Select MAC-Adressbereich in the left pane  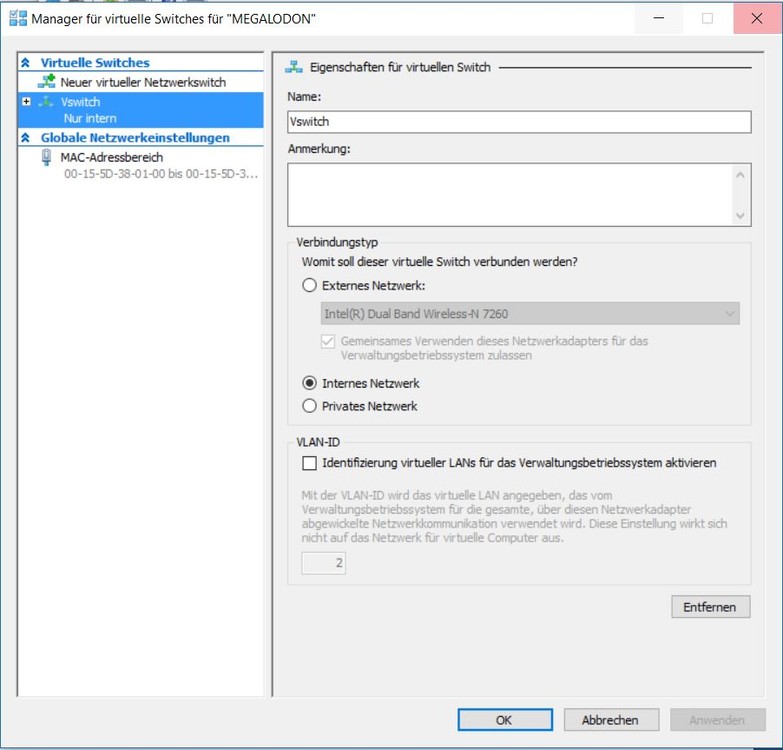coord(111,158)
